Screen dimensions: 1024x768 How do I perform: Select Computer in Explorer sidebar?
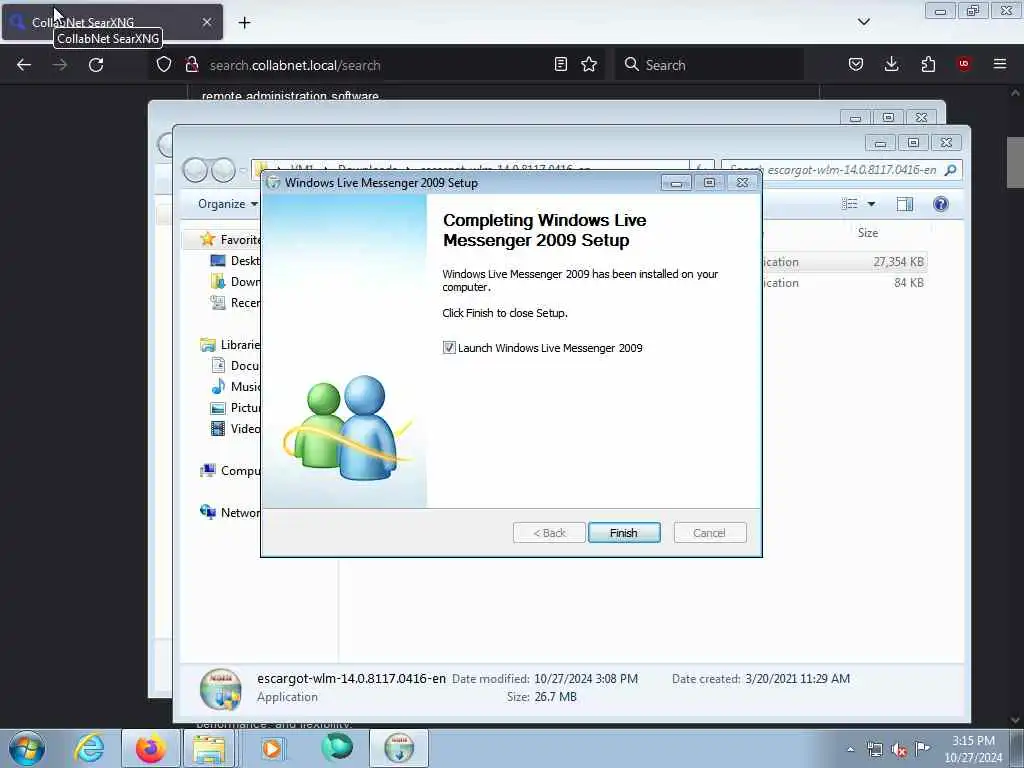coord(231,470)
